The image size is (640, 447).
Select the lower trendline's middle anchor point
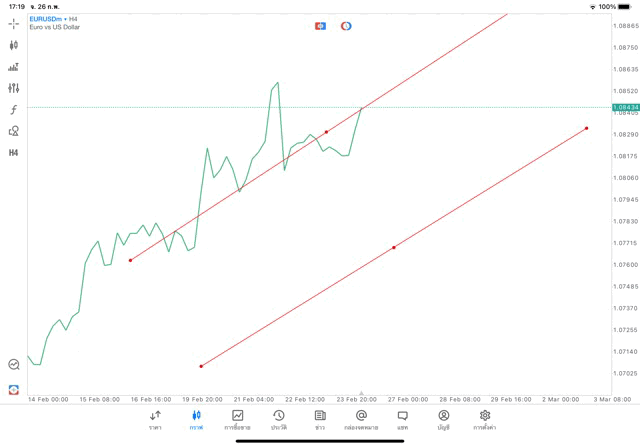[394, 247]
